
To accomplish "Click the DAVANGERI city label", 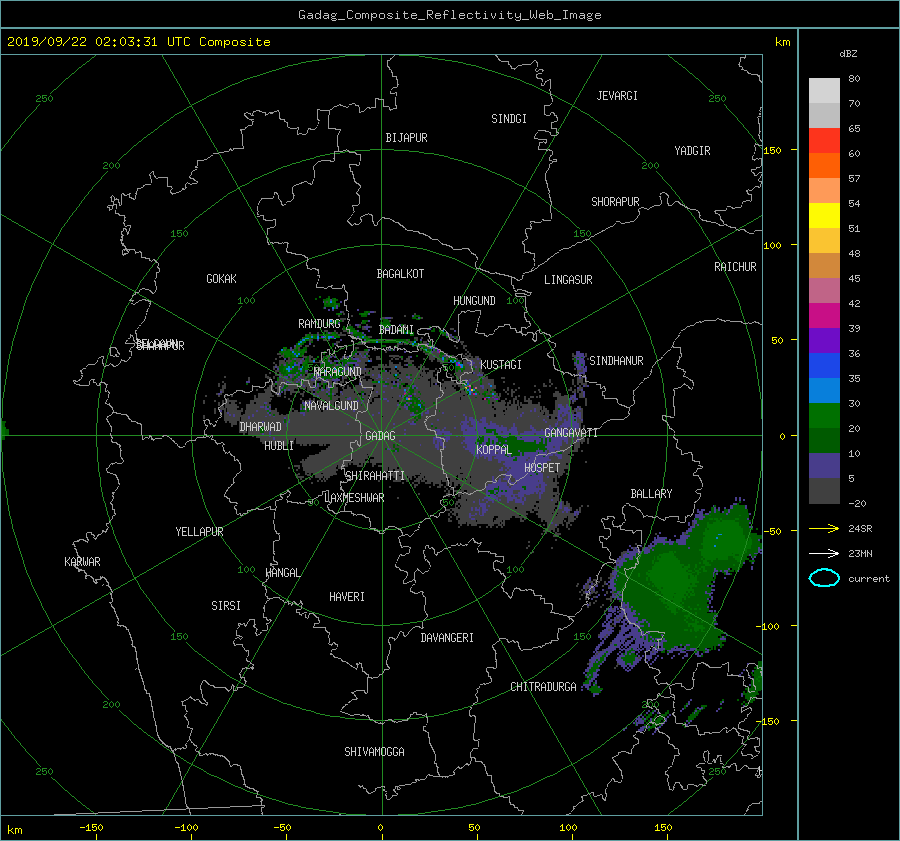I will coord(447,638).
